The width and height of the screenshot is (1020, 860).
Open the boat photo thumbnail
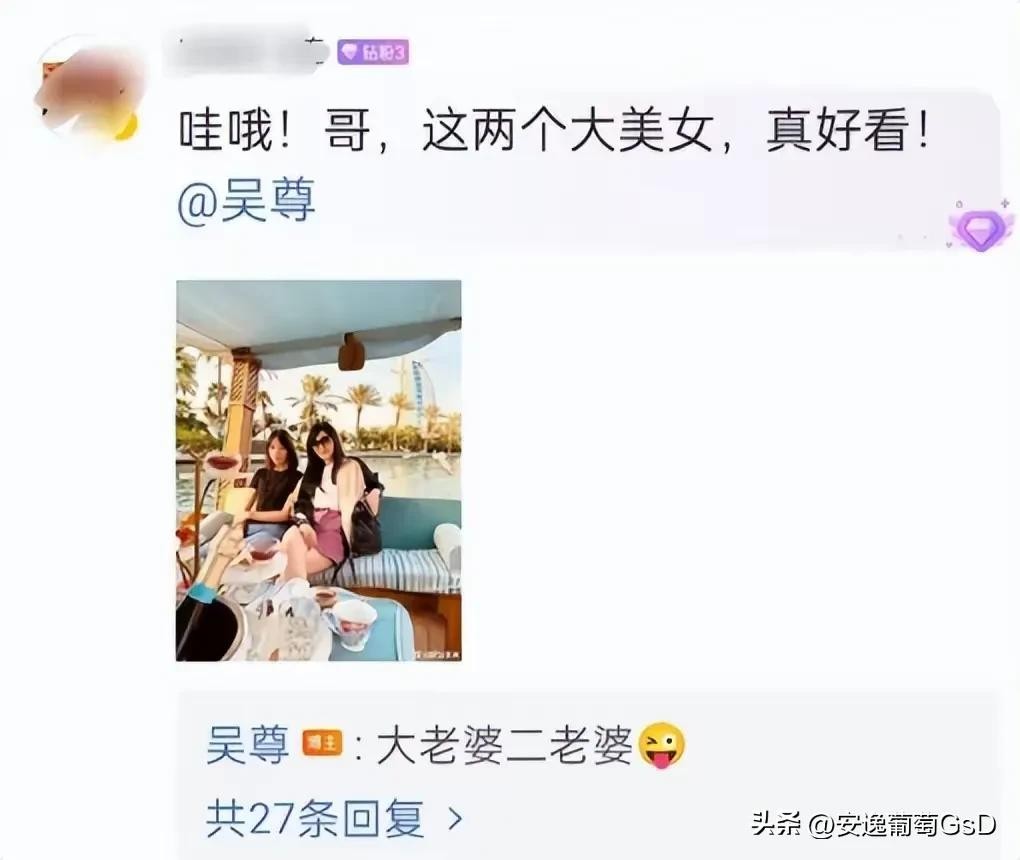pyautogui.click(x=319, y=470)
